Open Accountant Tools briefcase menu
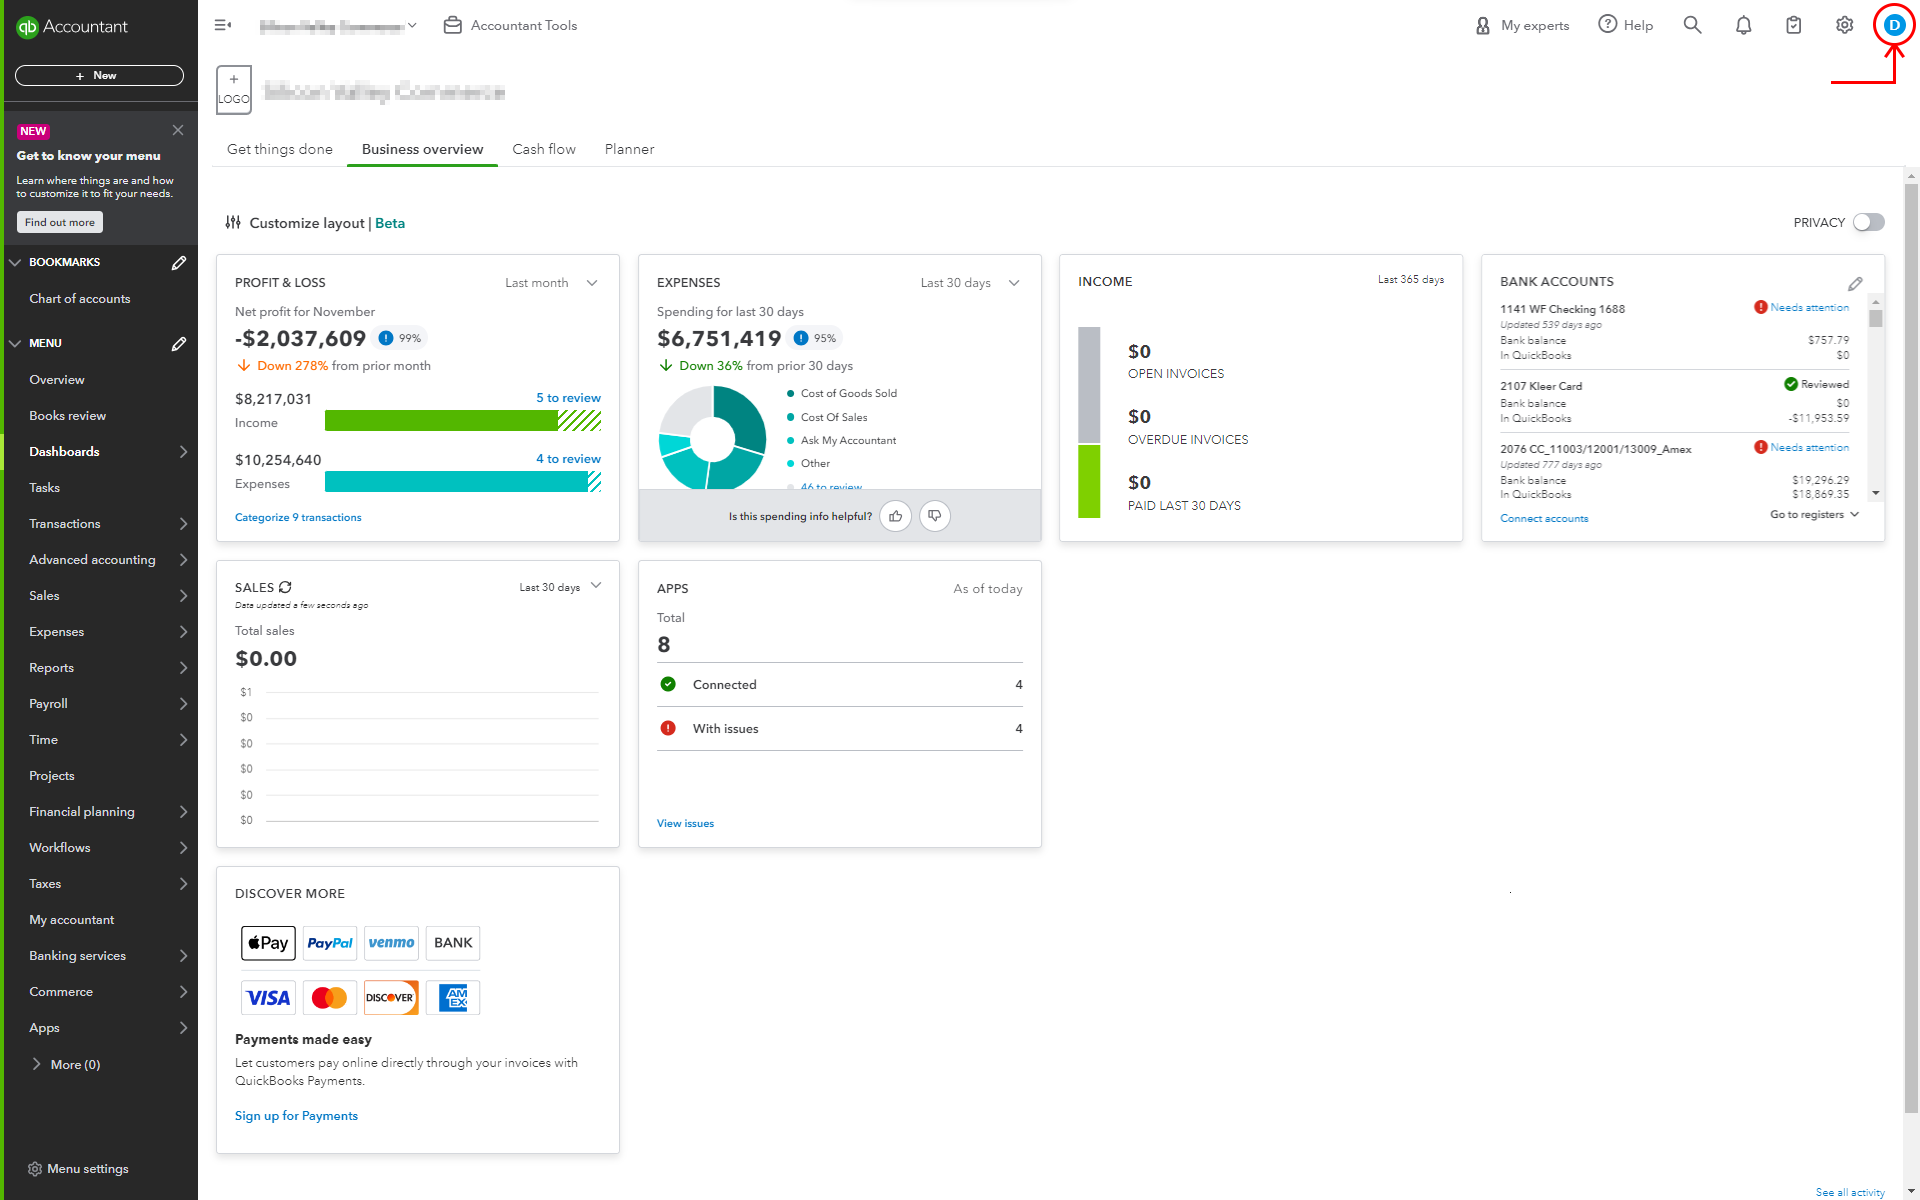Image resolution: width=1920 pixels, height=1200 pixels. click(510, 25)
